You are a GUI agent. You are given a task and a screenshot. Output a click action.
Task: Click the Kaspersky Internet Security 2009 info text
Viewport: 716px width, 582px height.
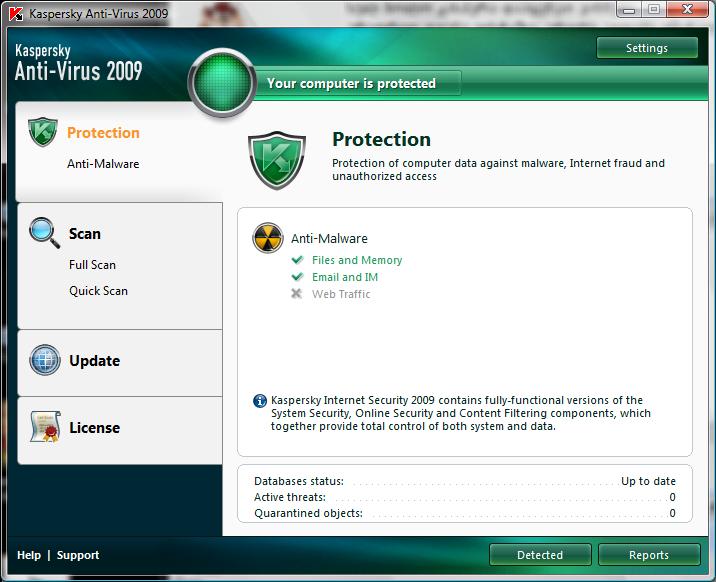click(460, 413)
